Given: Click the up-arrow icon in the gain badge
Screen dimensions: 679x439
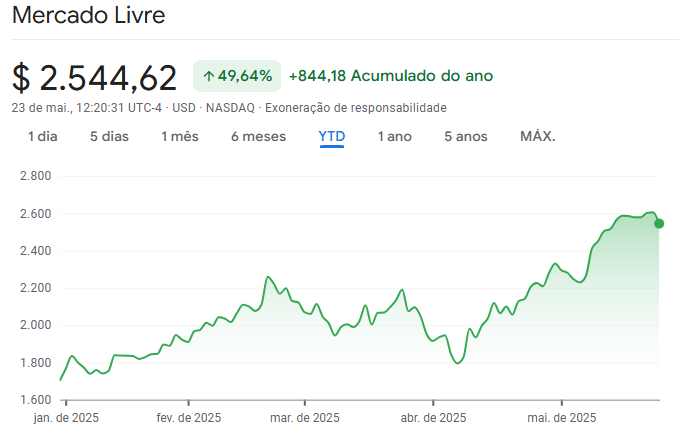Looking at the screenshot, I should coord(209,76).
